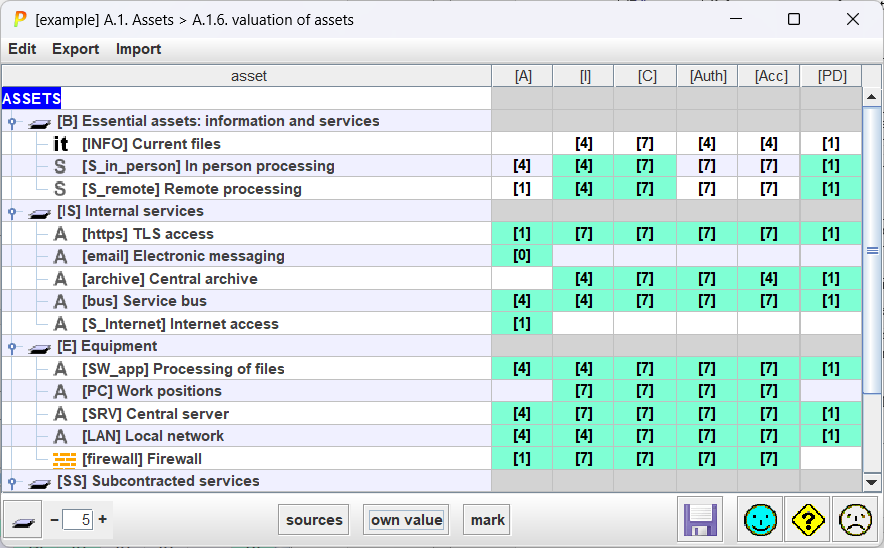Click the layer icon in bottom-left corner

coord(22,520)
